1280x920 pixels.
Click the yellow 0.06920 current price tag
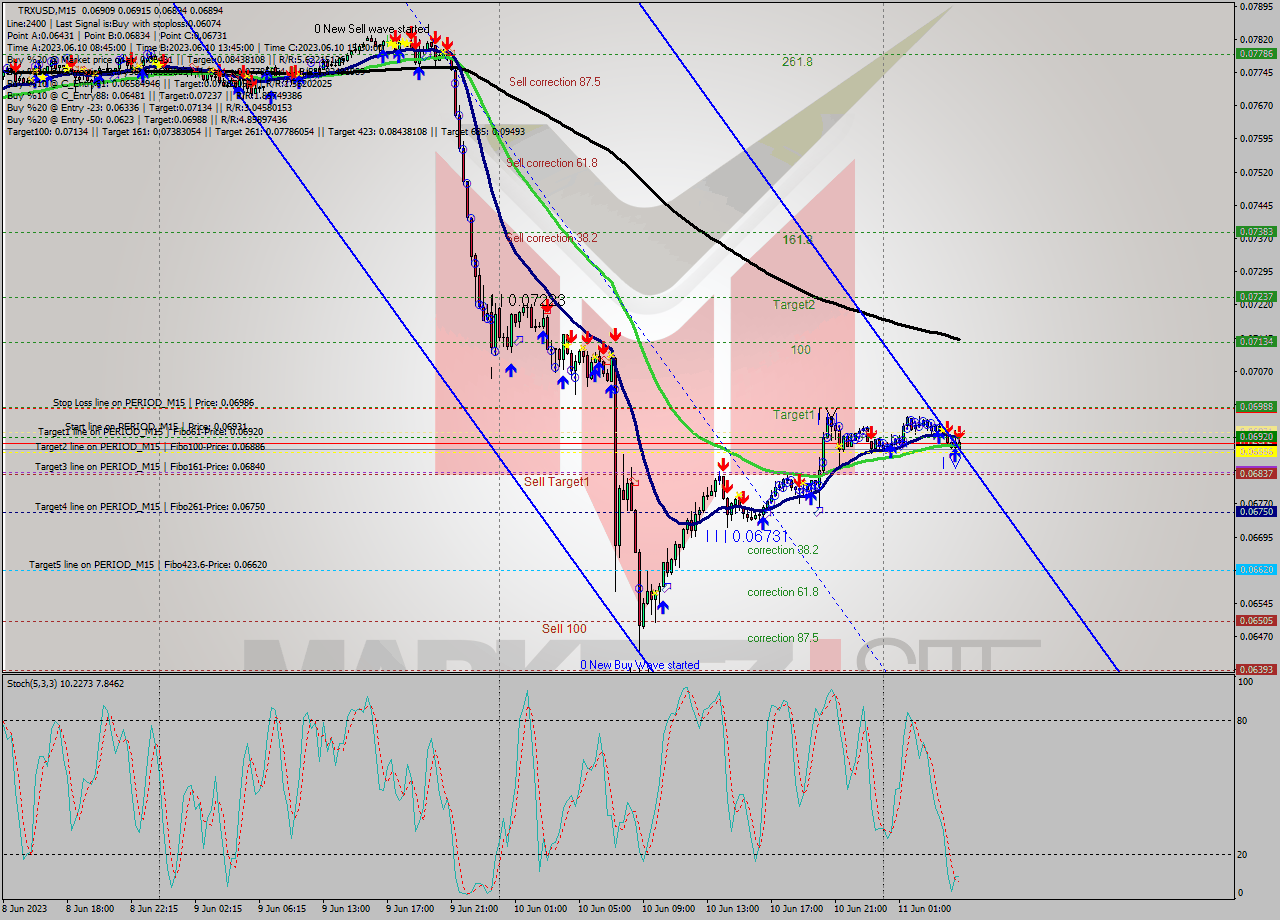(x=1258, y=436)
